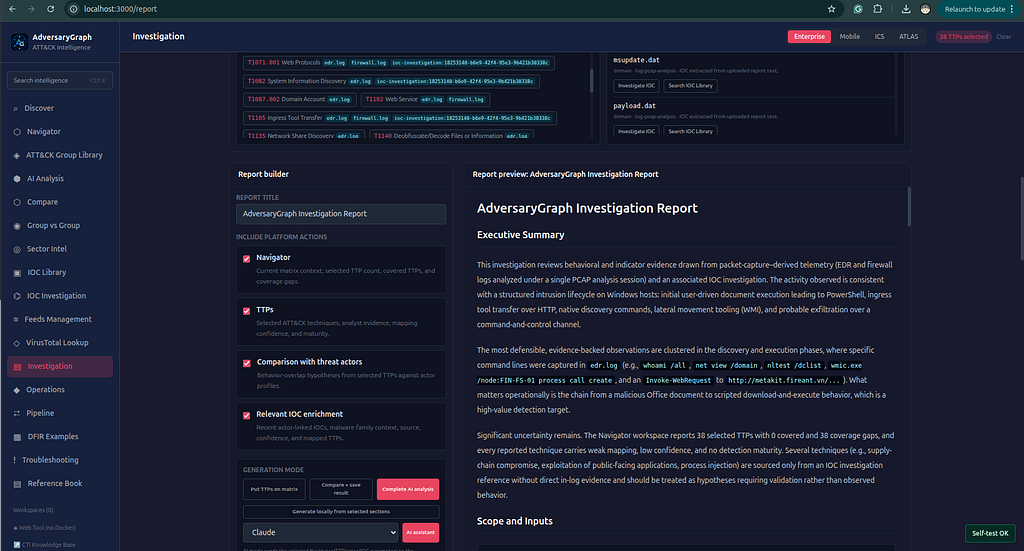Viewport: 1024px width, 551px height.
Task: Switch to Mobile matrix tab
Action: [850, 37]
